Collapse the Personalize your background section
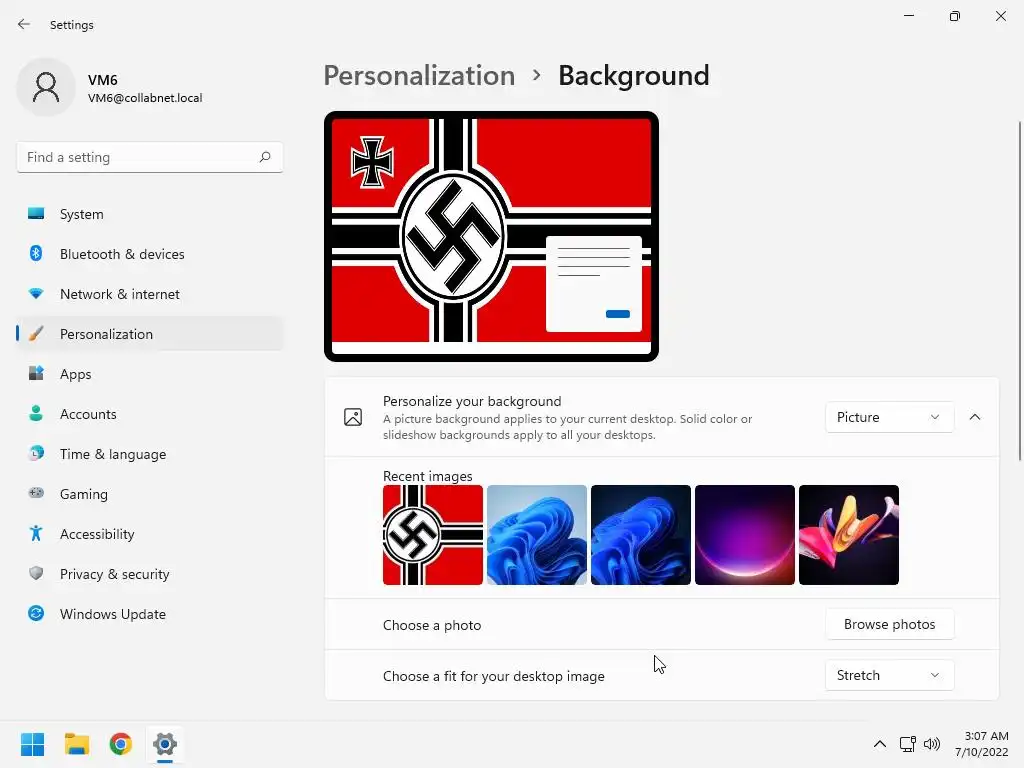 tap(974, 417)
